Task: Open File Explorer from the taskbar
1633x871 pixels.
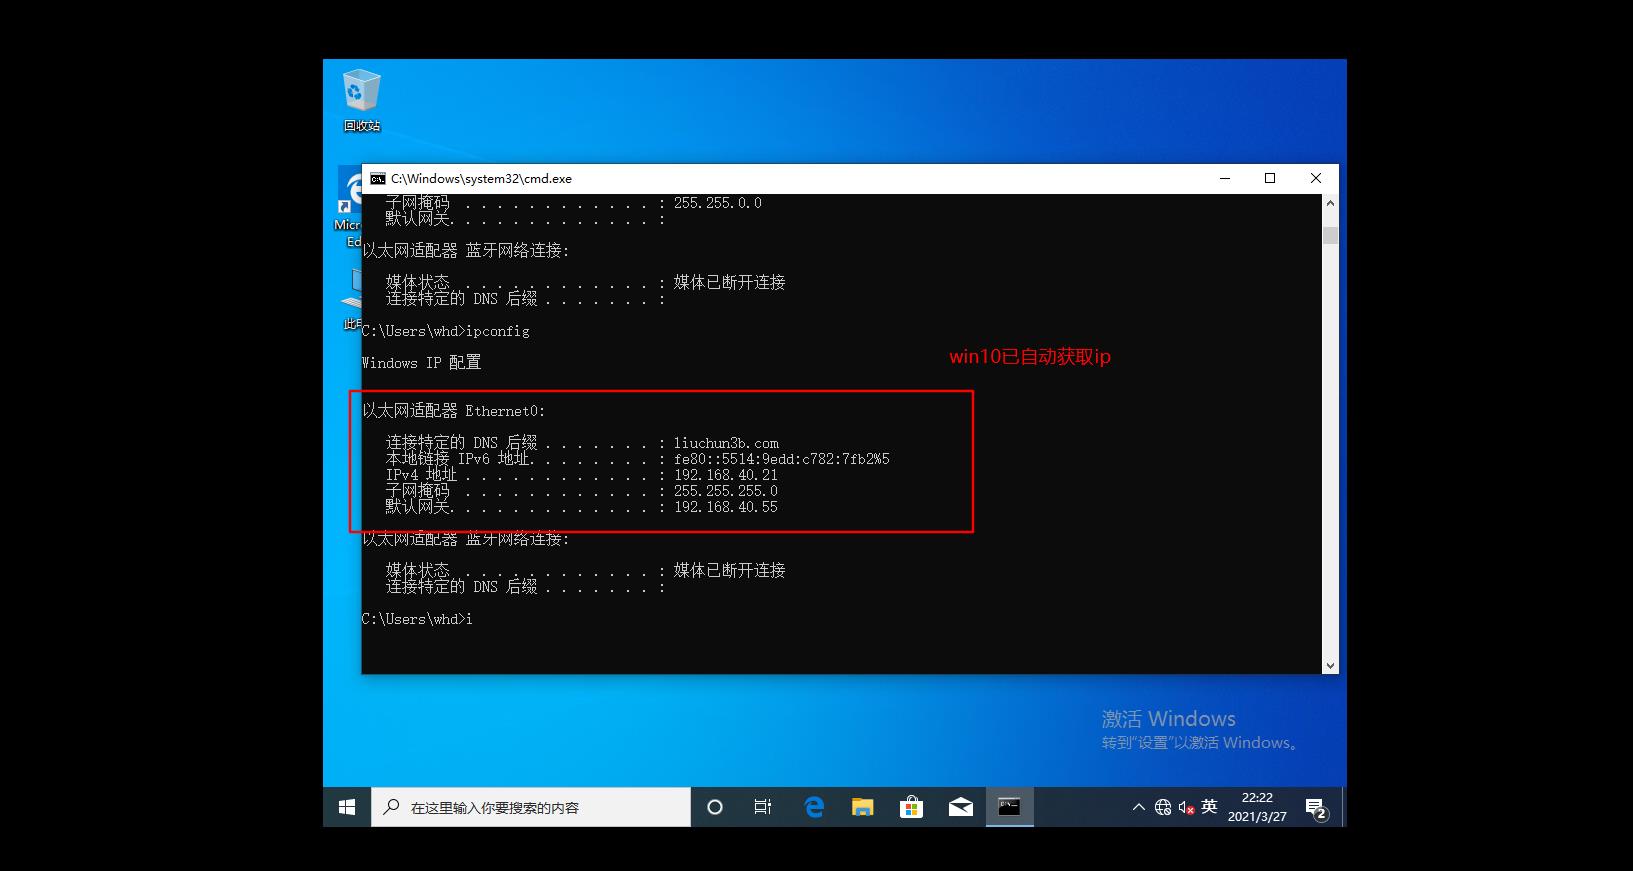Action: 862,807
